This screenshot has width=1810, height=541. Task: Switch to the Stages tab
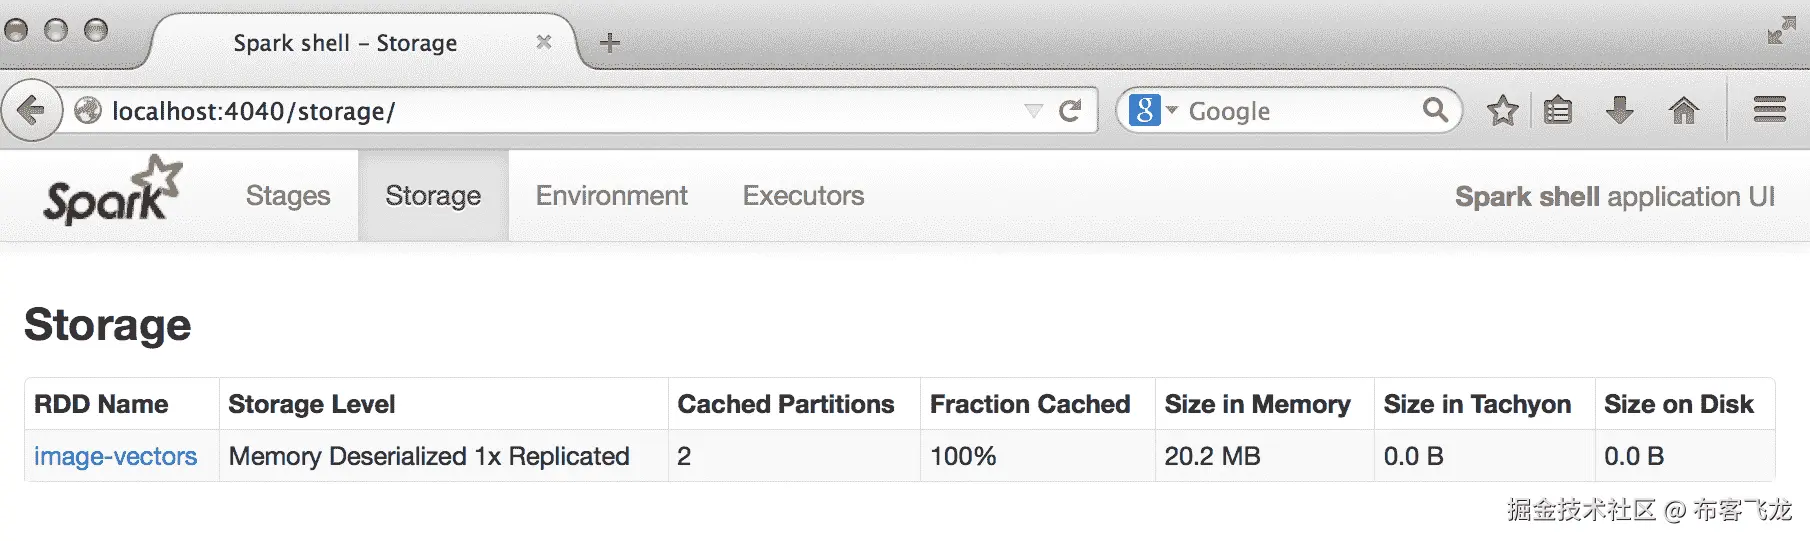(x=288, y=196)
